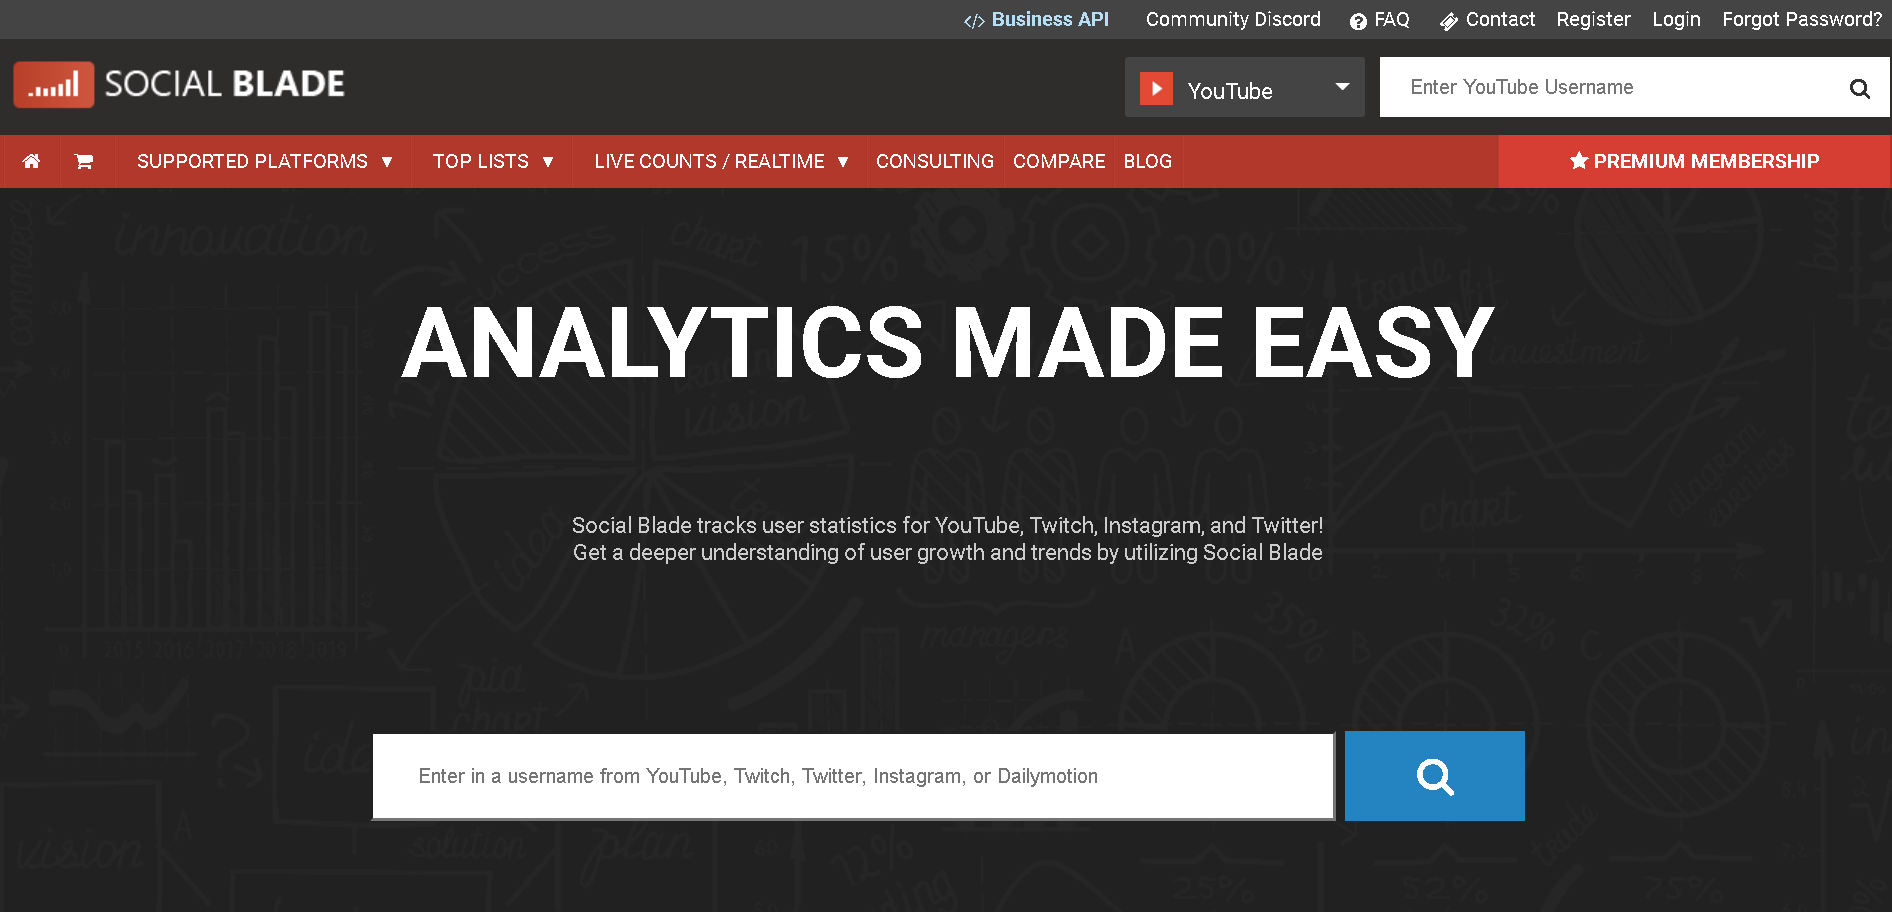The width and height of the screenshot is (1892, 912).
Task: Expand Live Counts / Realtime menu
Action: (720, 161)
